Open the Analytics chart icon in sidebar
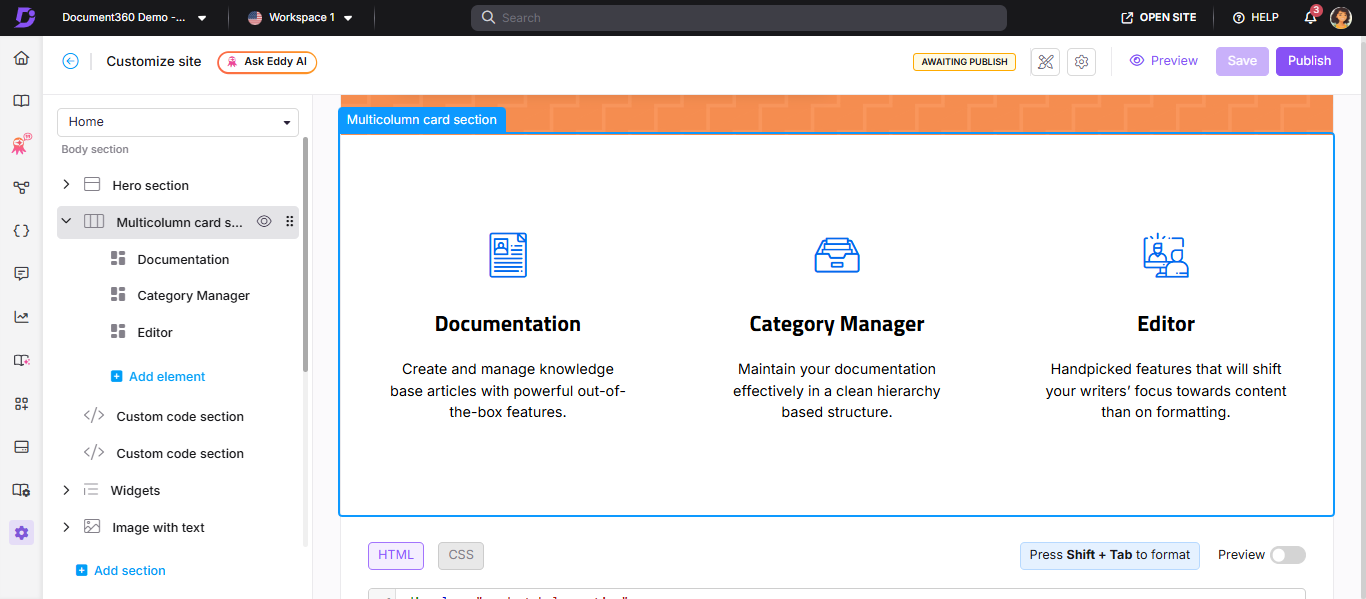 pos(21,317)
